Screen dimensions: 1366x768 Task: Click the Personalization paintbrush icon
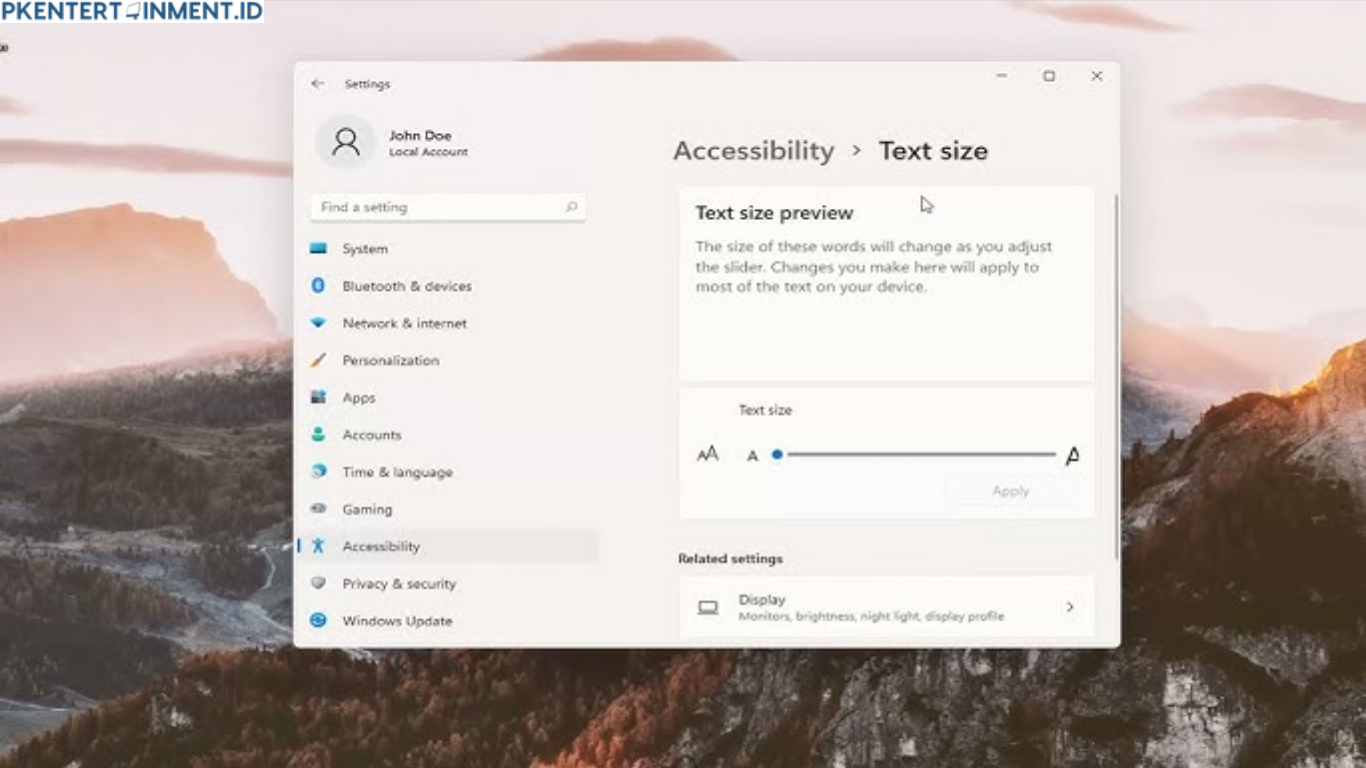pos(318,360)
